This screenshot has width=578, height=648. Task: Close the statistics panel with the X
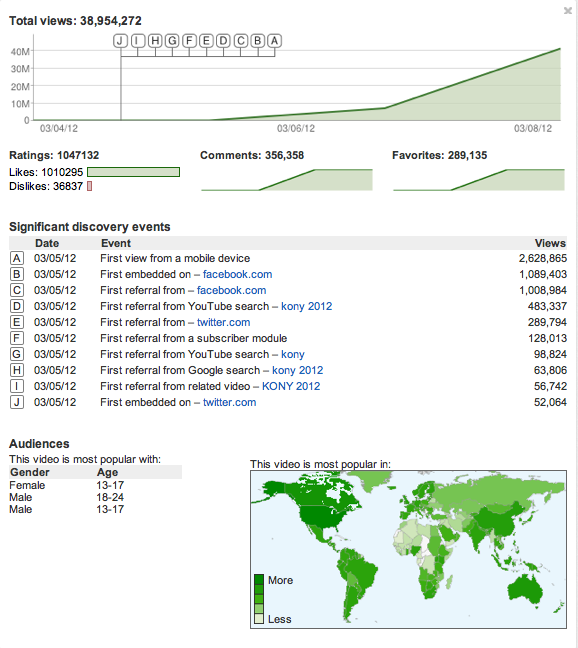pyautogui.click(x=568, y=11)
